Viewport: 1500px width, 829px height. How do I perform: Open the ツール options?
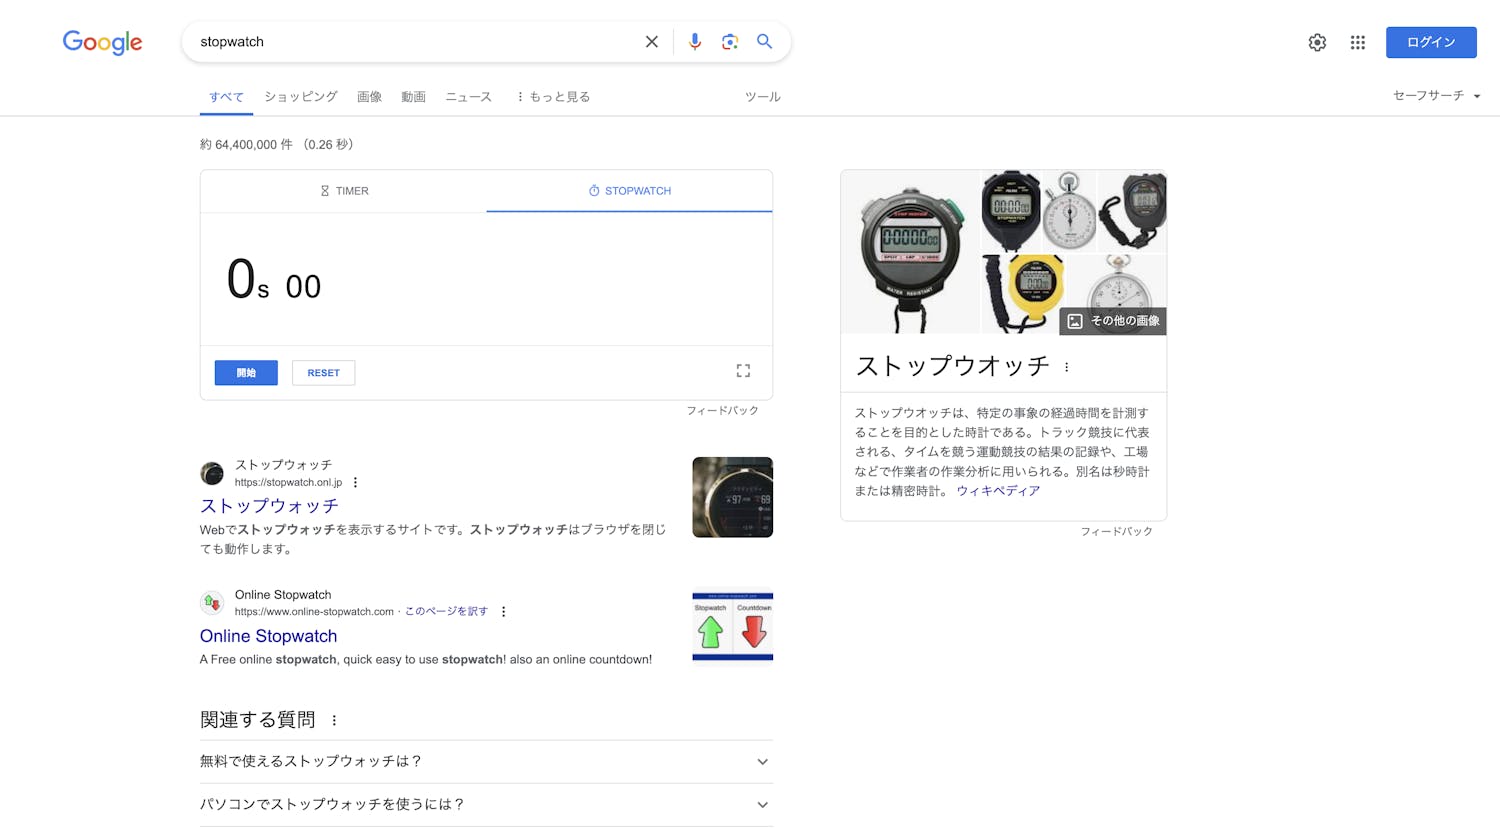pyautogui.click(x=762, y=97)
